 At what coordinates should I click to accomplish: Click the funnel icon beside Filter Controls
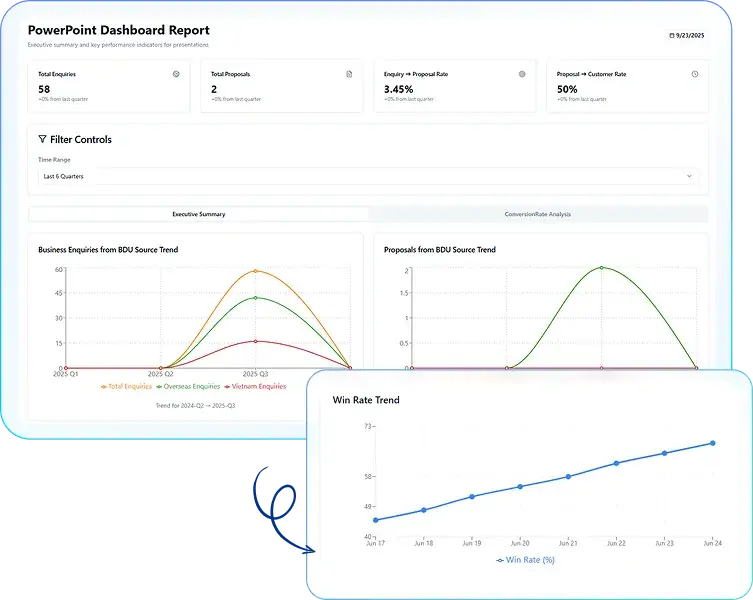coord(42,140)
